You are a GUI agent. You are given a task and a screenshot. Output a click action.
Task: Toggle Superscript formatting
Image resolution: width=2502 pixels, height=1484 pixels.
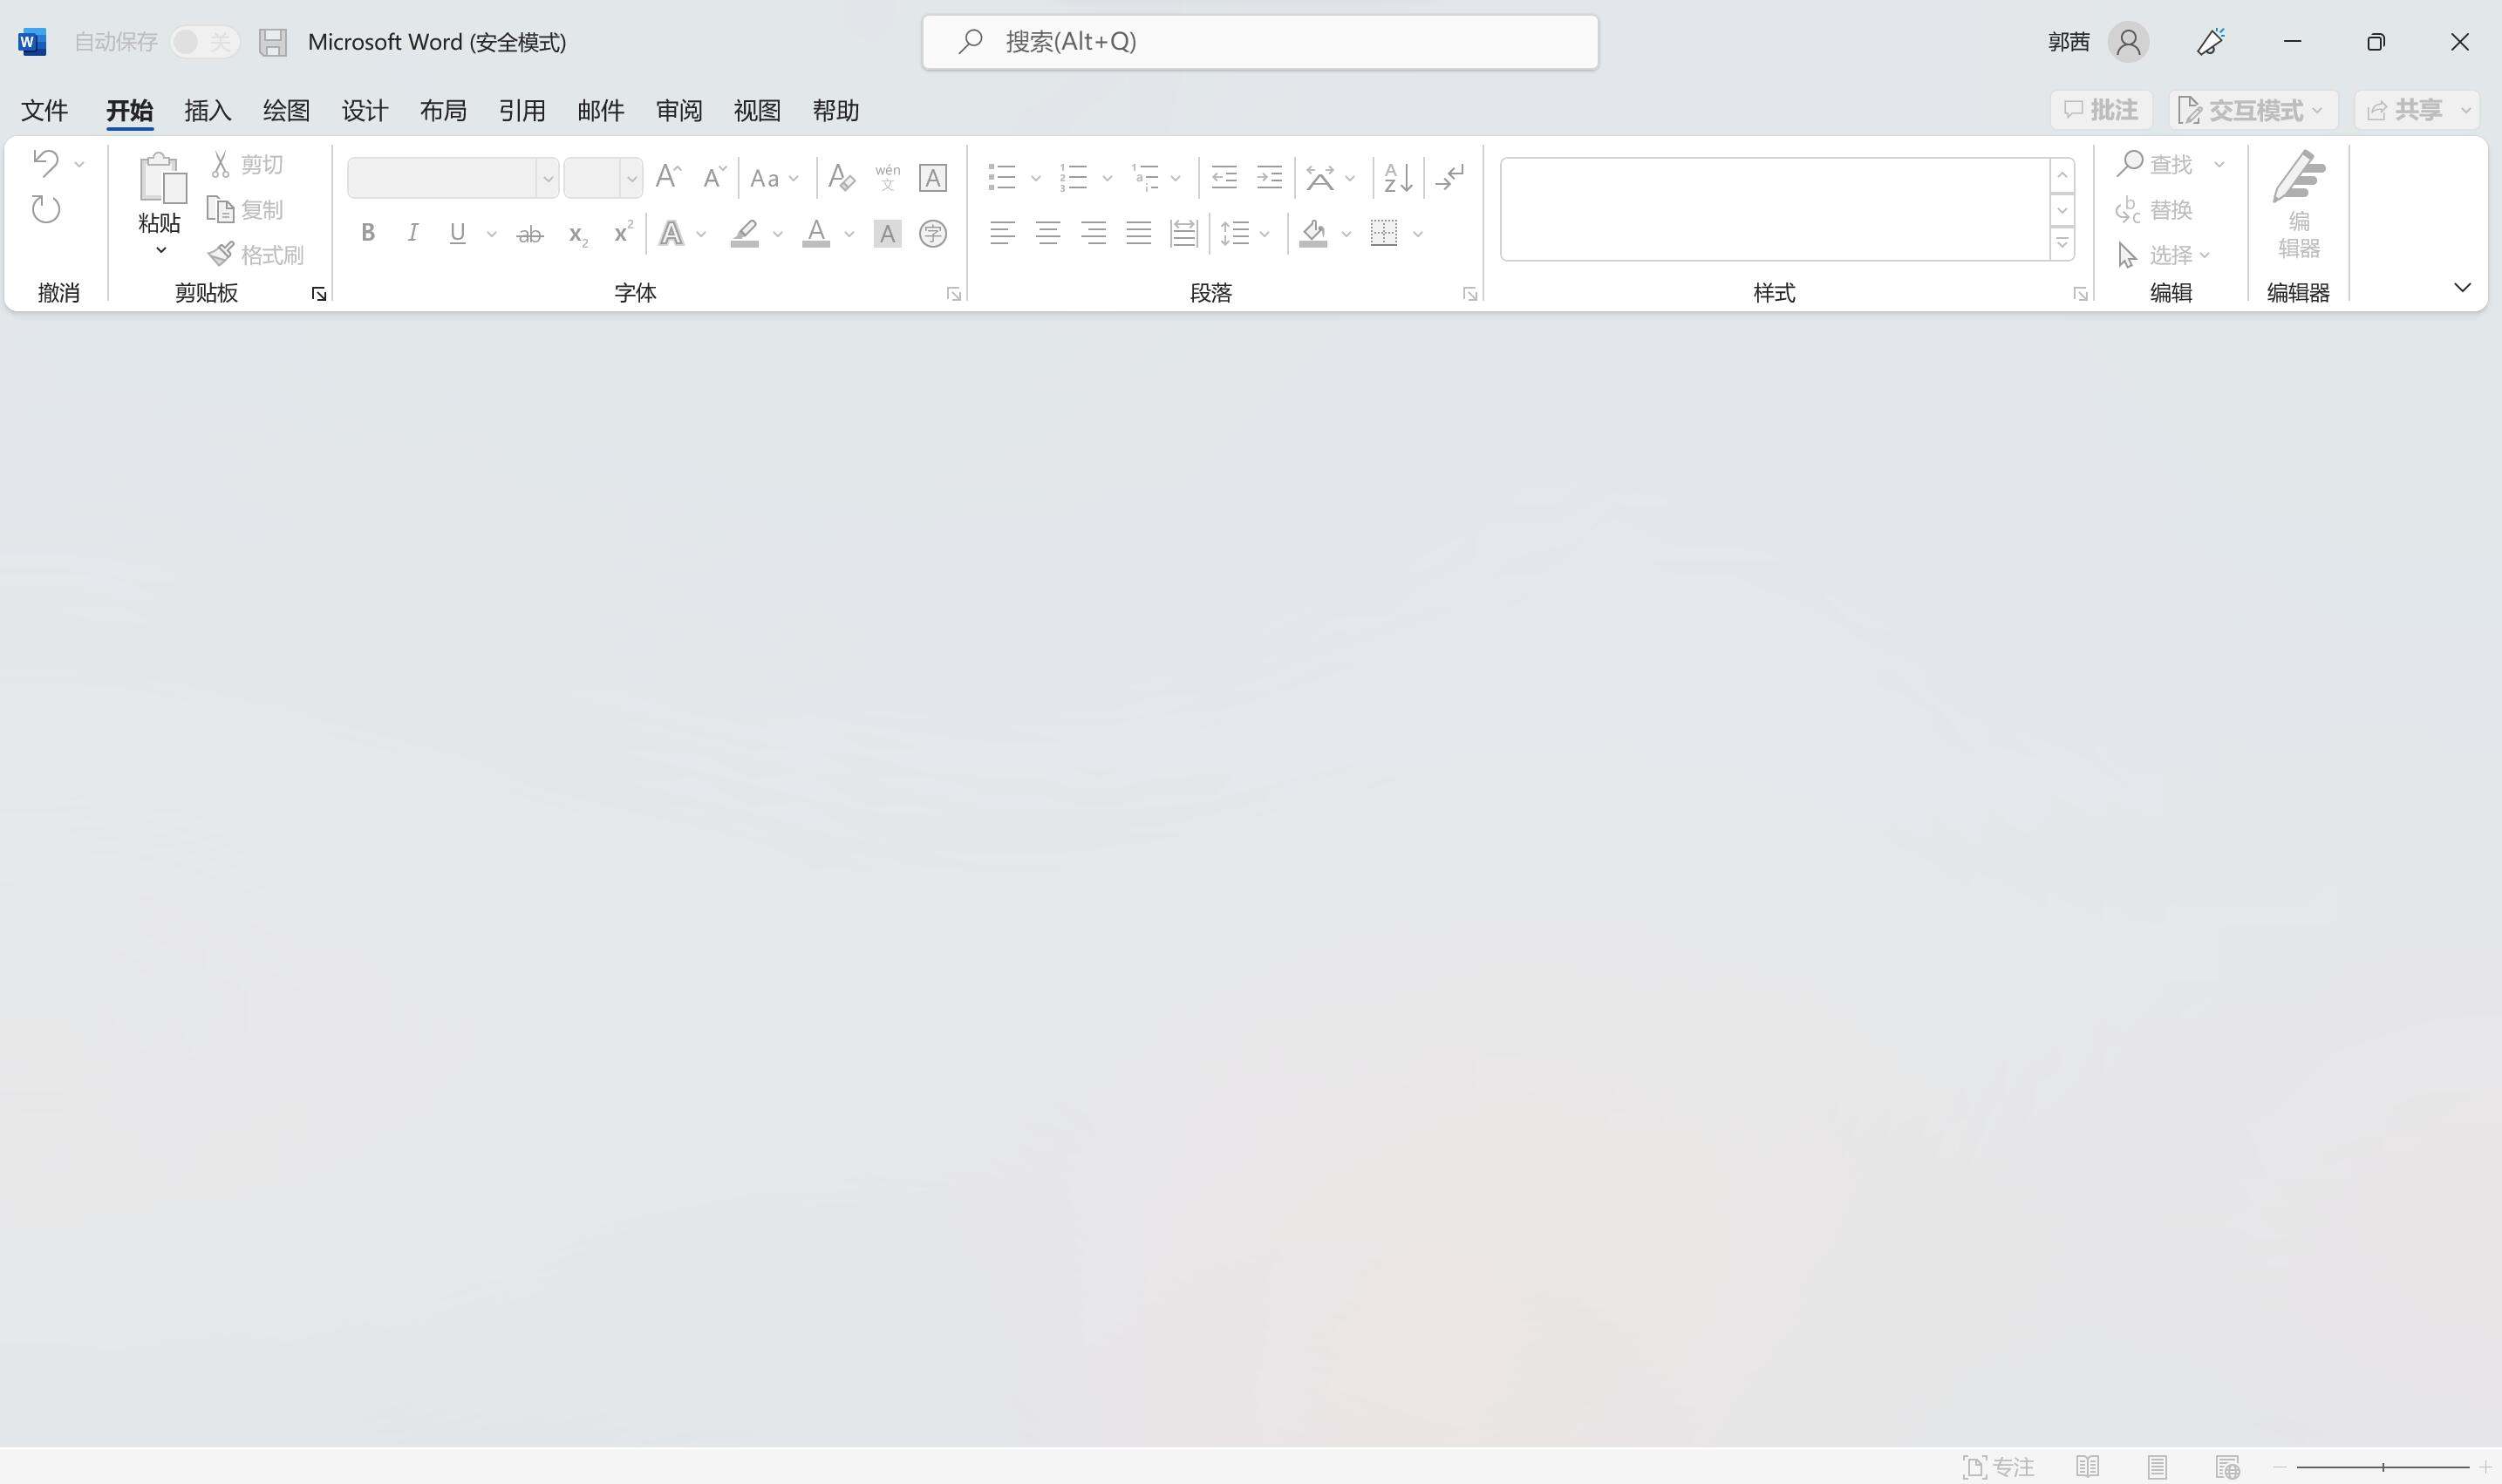(x=622, y=233)
